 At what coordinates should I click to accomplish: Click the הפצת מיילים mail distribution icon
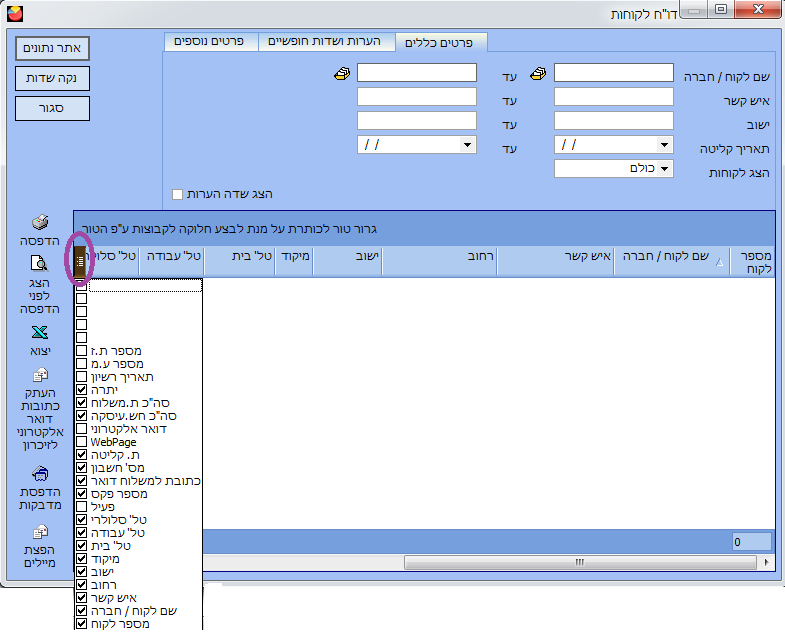click(40, 532)
